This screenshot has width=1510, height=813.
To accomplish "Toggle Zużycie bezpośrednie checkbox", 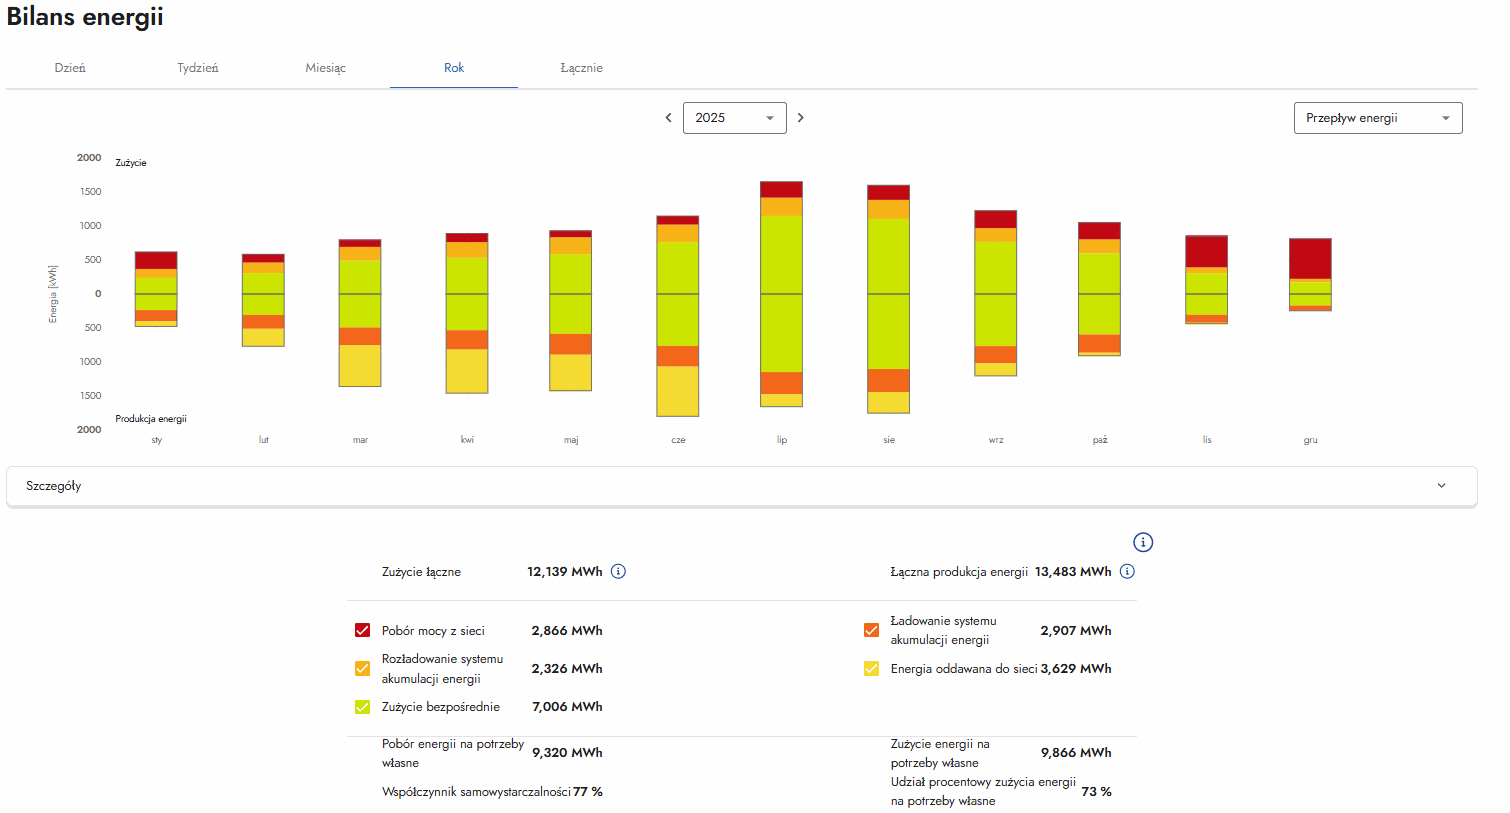I will pos(363,707).
